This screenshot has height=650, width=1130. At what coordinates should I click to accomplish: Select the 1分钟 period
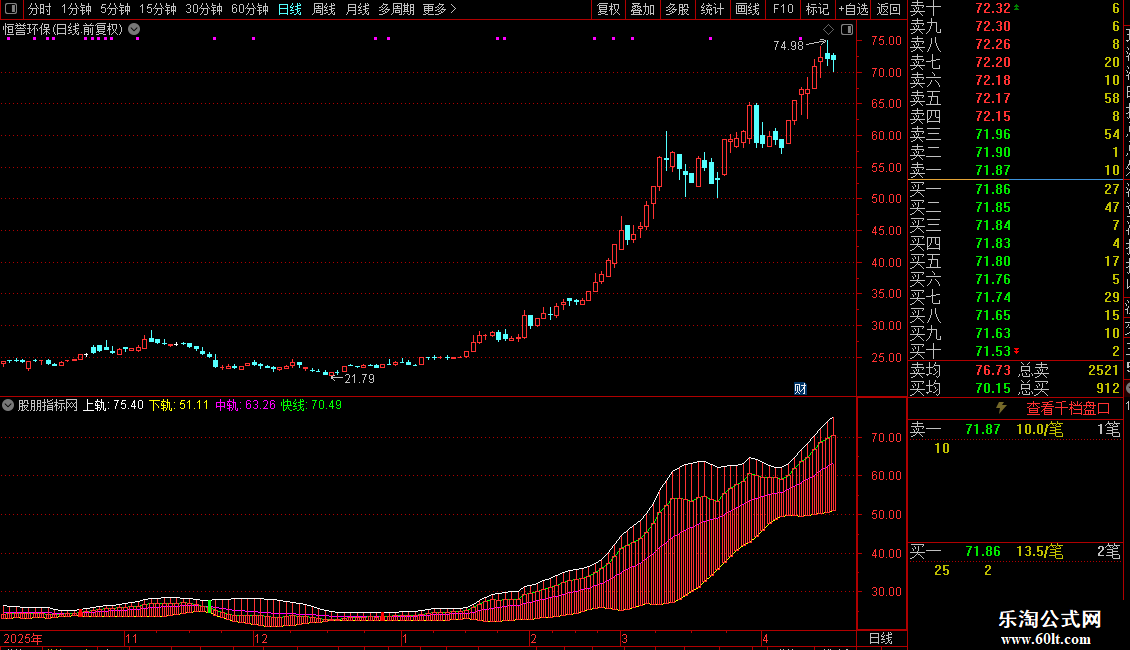coord(76,9)
